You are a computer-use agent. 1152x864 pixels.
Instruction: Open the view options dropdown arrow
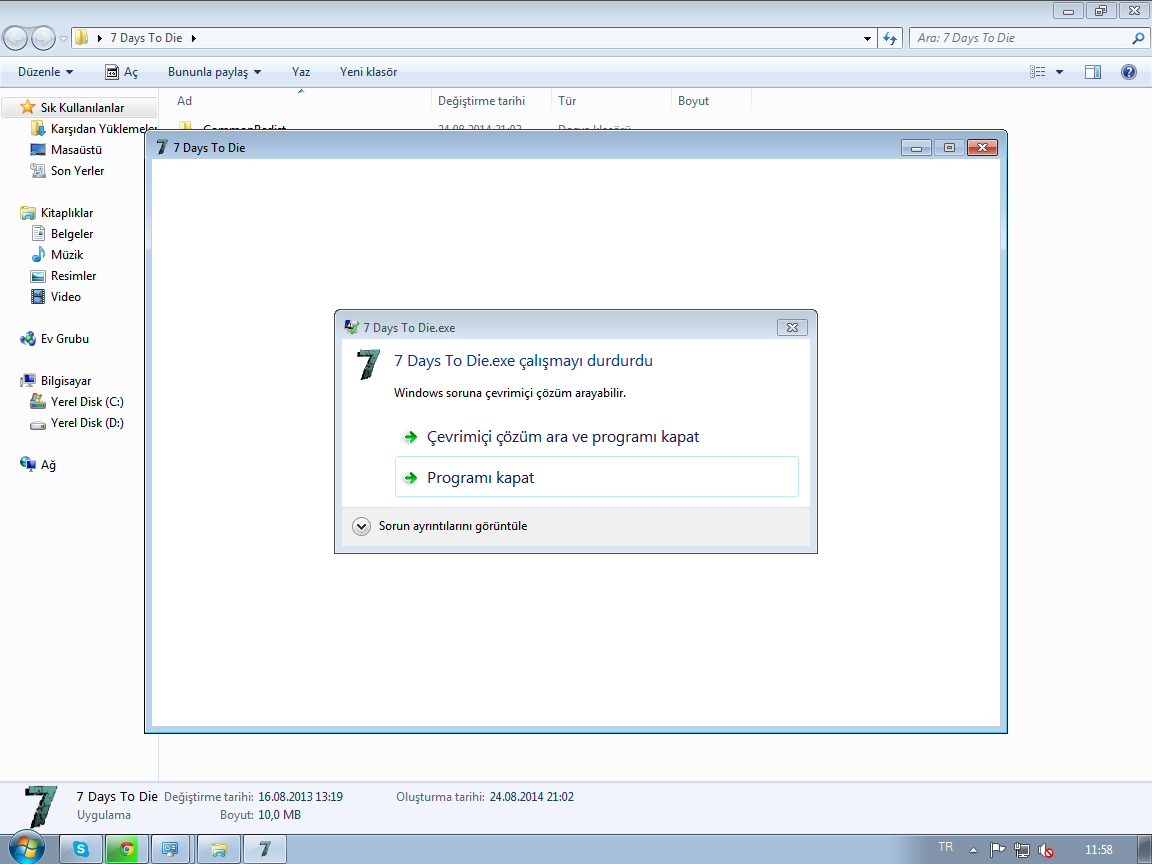1059,72
